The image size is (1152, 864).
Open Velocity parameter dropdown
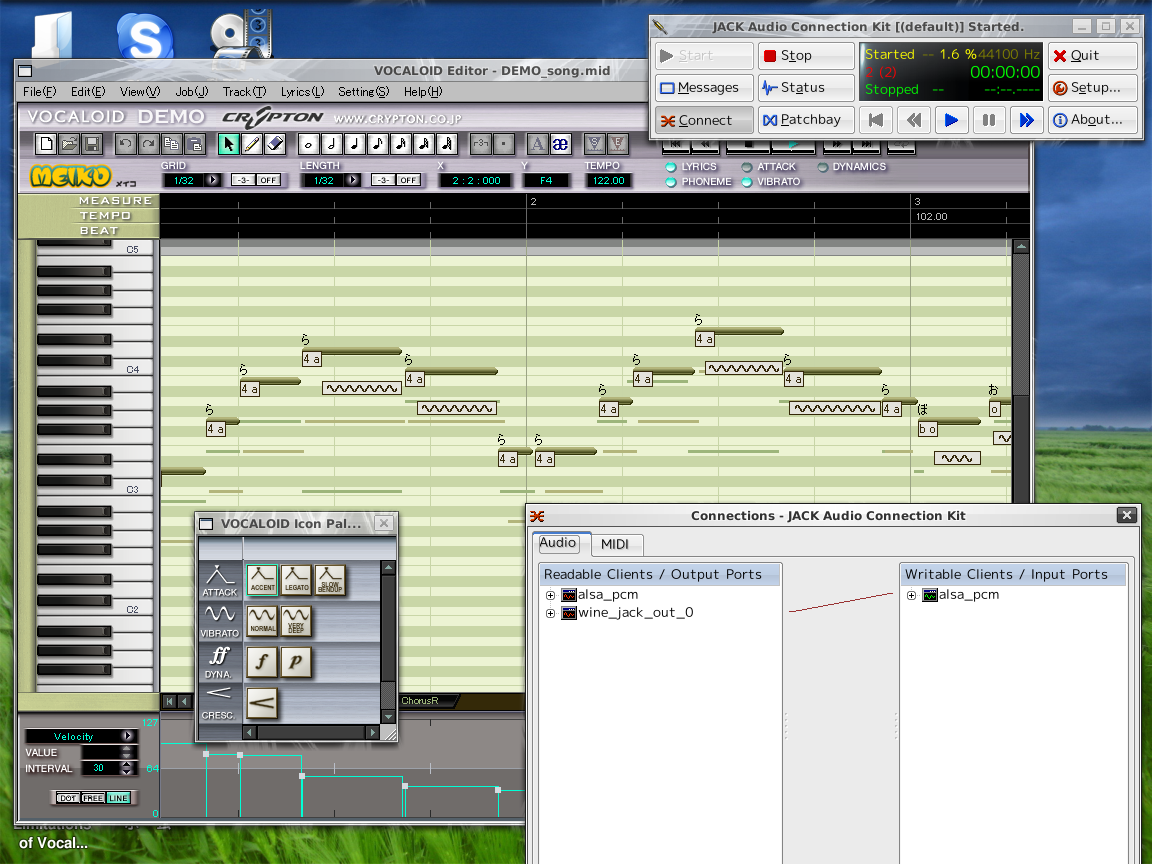129,735
